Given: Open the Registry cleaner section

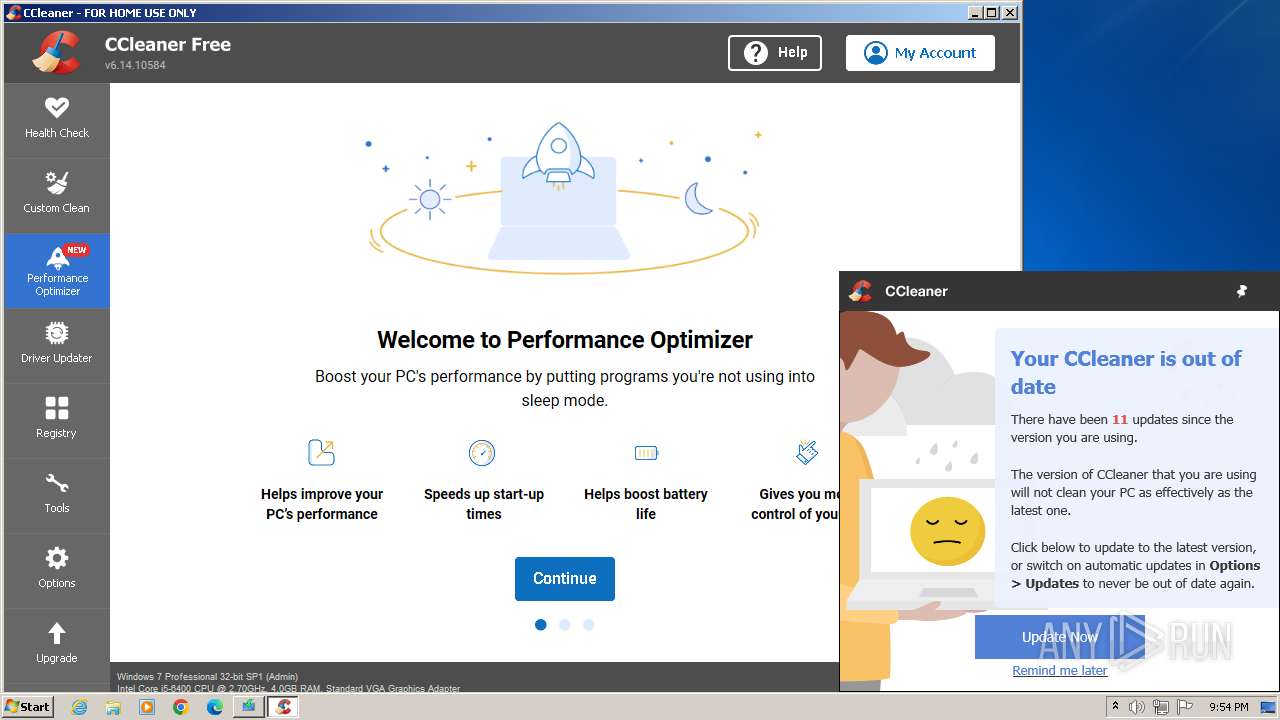Looking at the screenshot, I should 57,420.
